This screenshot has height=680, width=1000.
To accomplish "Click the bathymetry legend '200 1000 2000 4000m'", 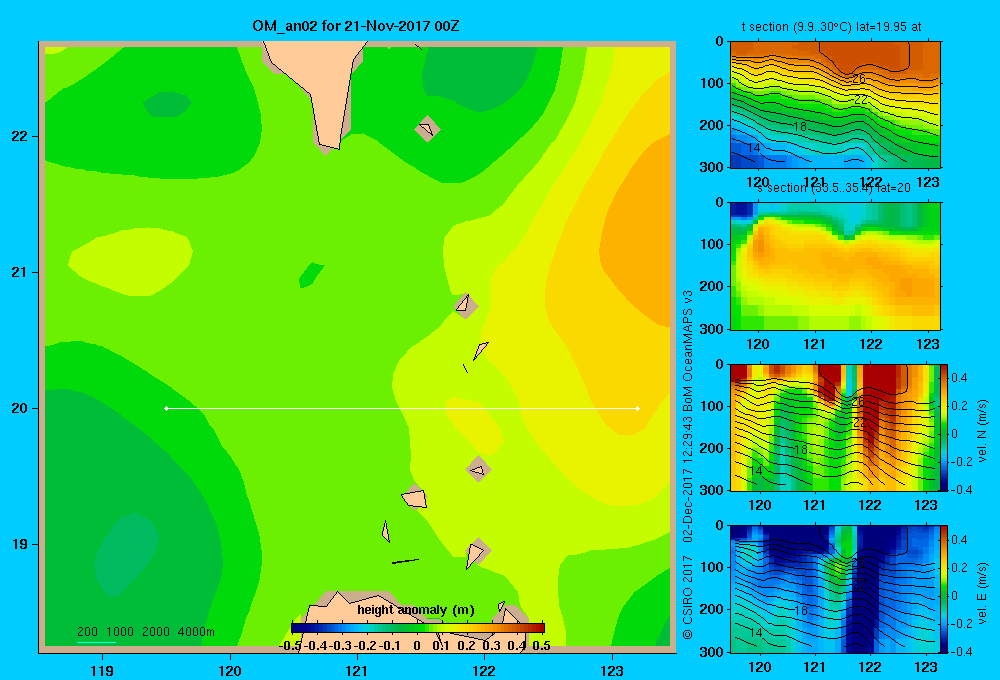I will pyautogui.click(x=145, y=632).
